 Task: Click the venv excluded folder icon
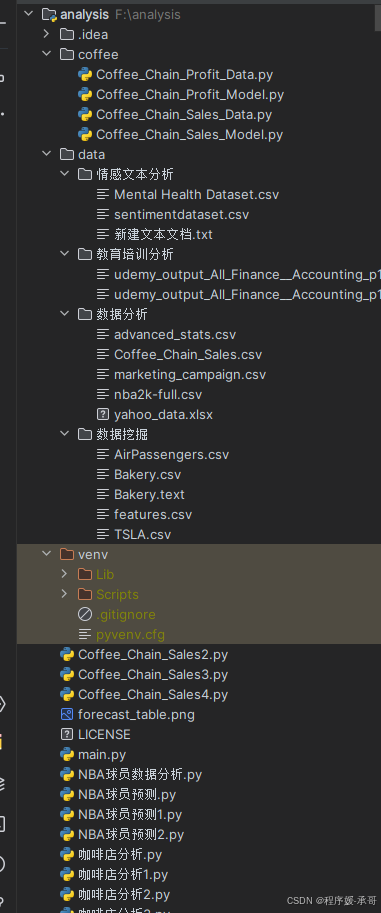(x=67, y=554)
